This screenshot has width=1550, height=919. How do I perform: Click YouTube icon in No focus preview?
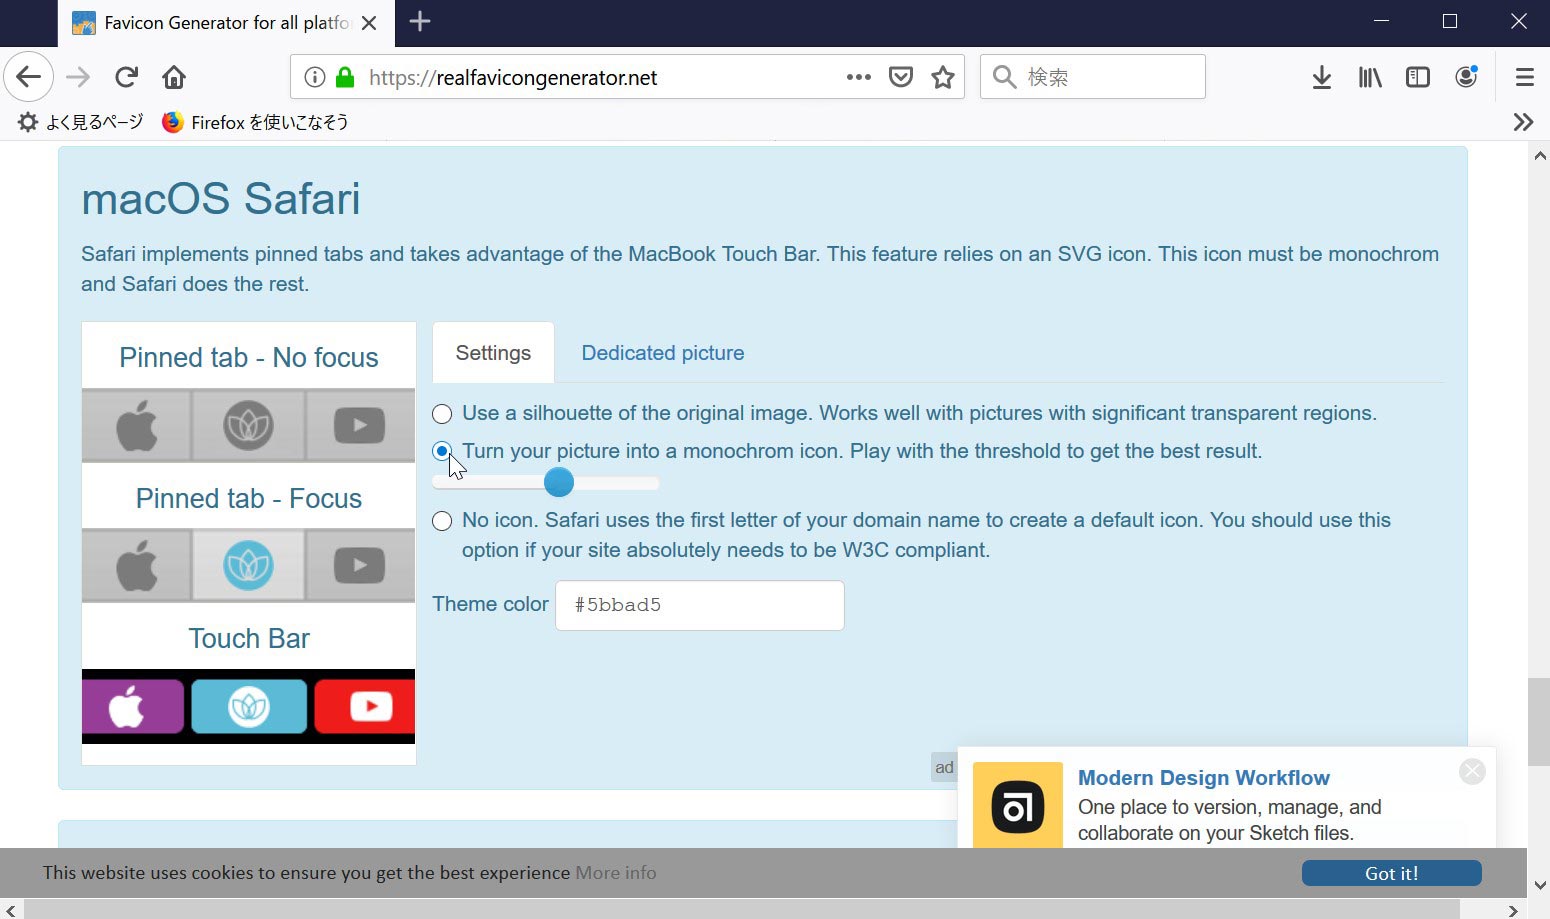coord(359,425)
